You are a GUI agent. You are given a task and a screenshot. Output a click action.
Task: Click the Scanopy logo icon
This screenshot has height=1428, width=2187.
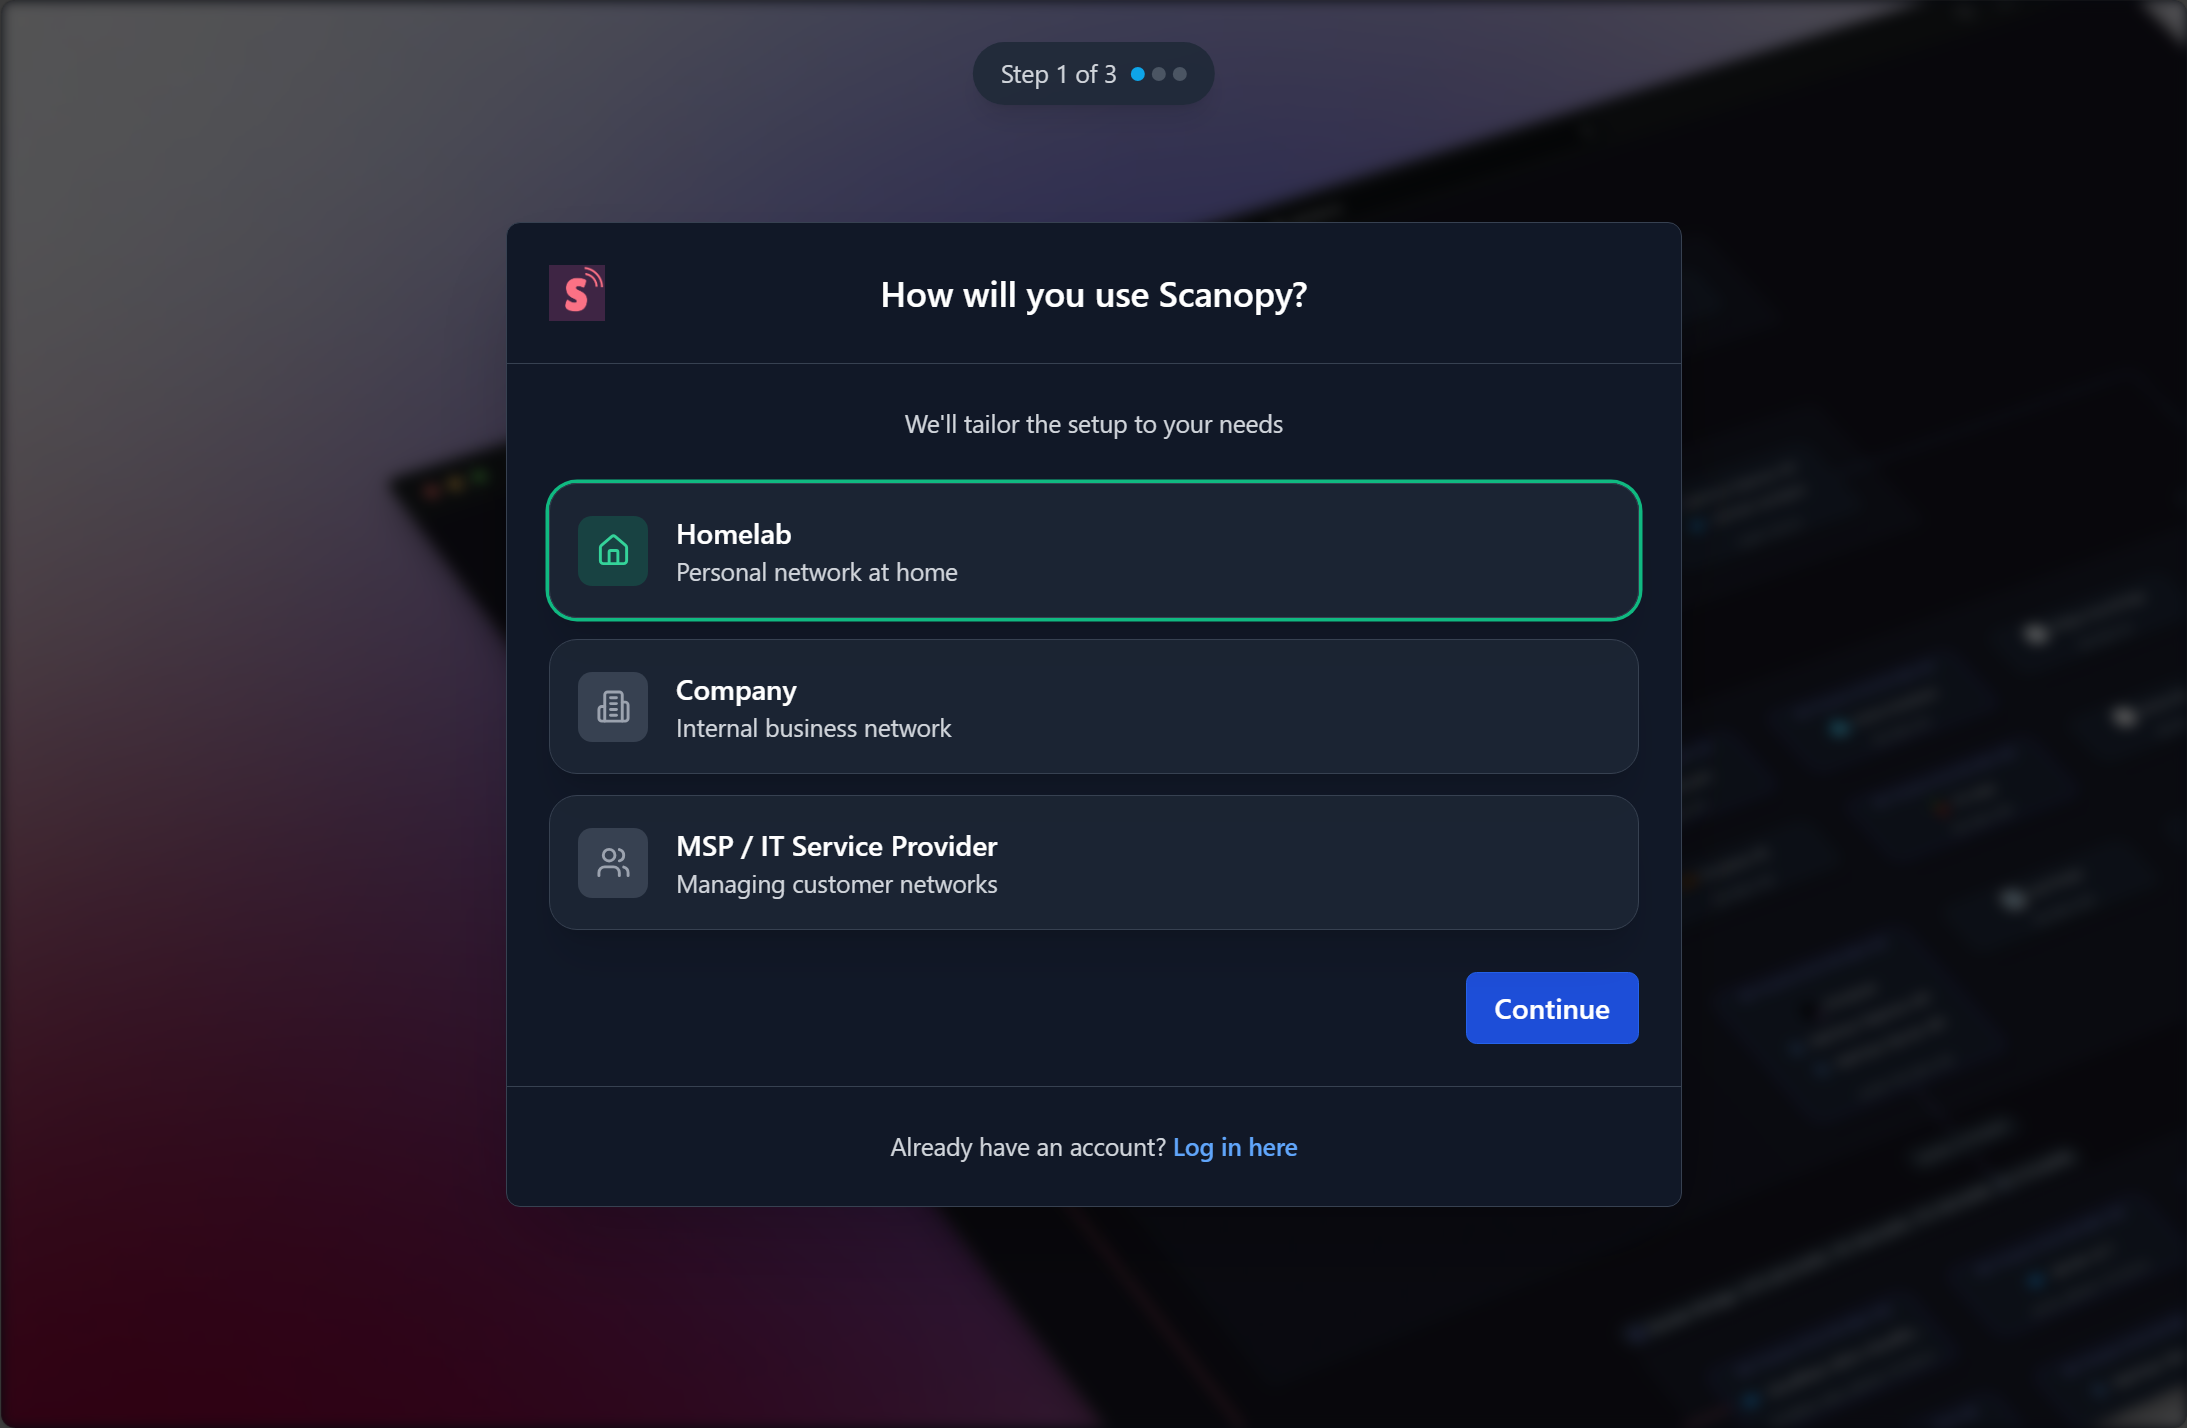577,293
